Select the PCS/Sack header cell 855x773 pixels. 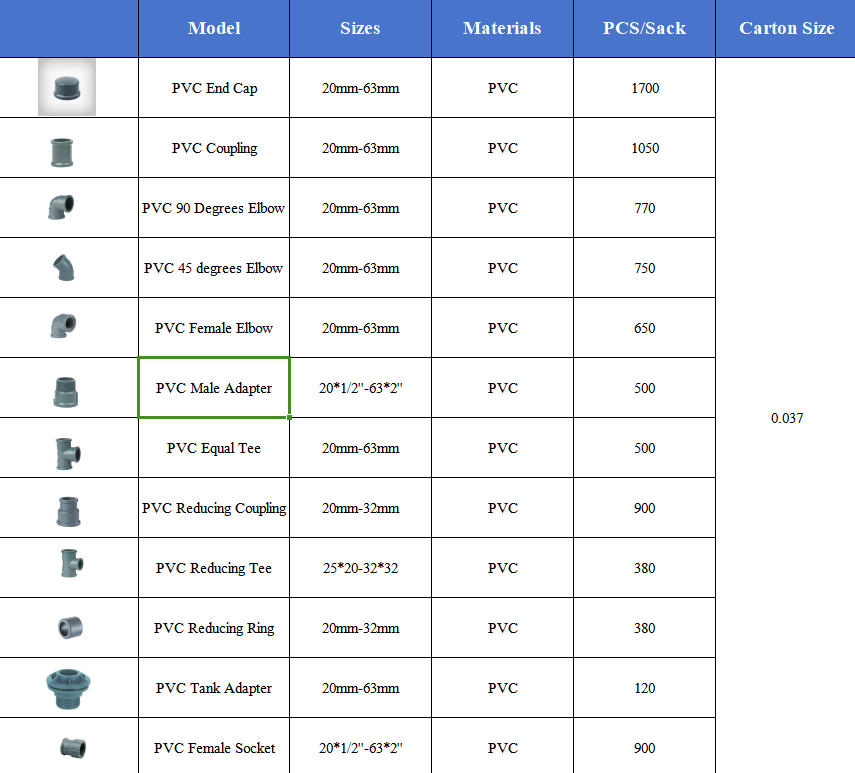pos(645,28)
